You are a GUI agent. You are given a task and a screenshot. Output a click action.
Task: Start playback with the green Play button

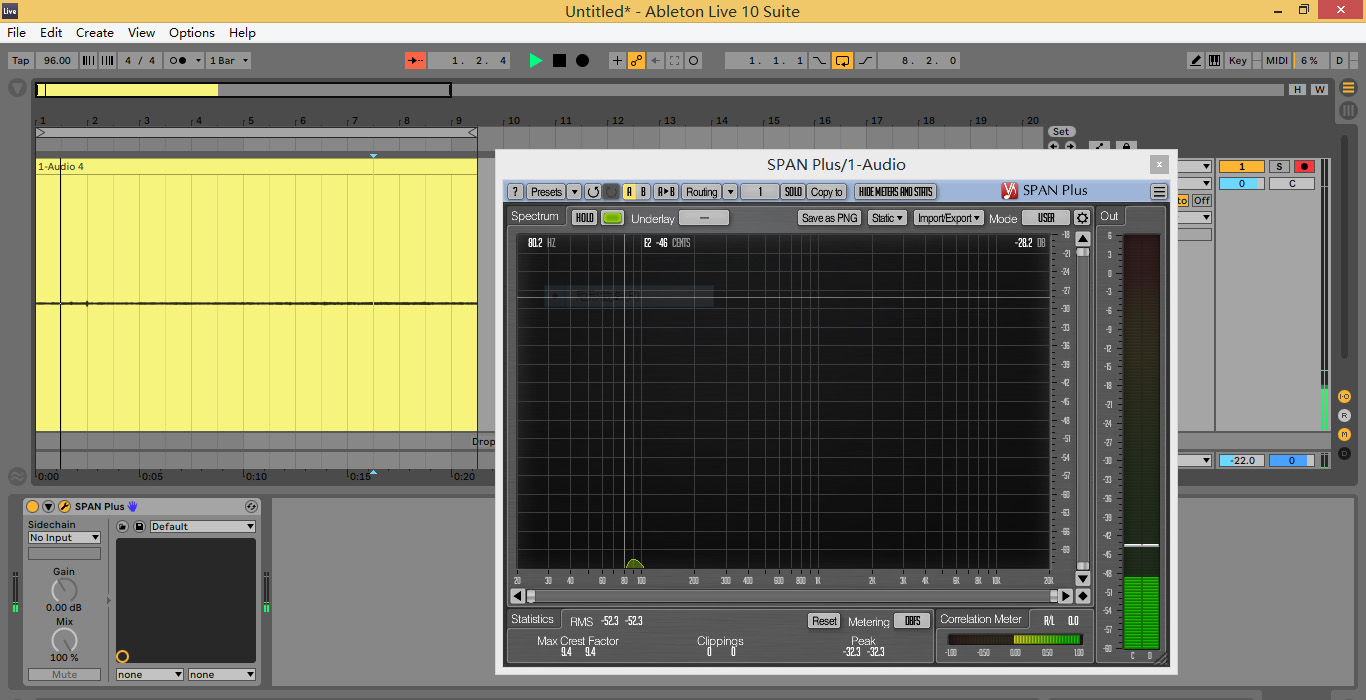tap(536, 61)
